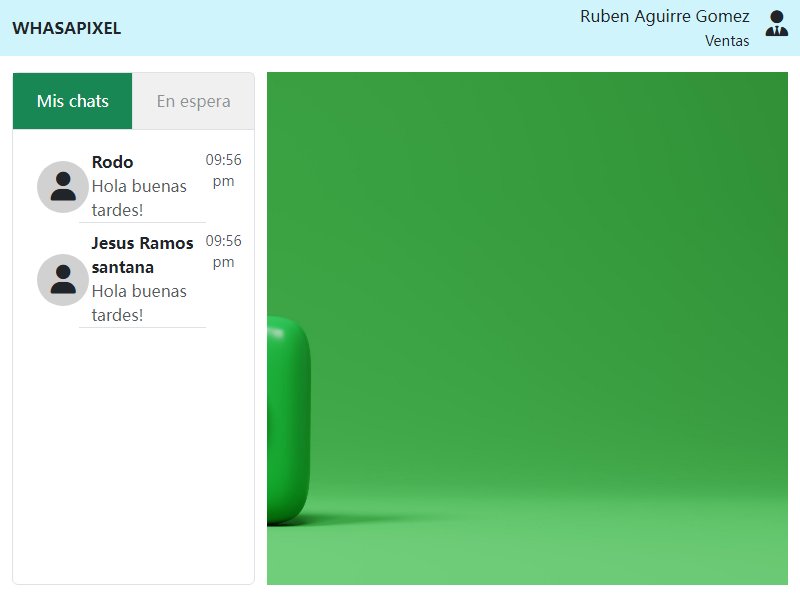Switch to the Mis chats tab

[x=72, y=101]
